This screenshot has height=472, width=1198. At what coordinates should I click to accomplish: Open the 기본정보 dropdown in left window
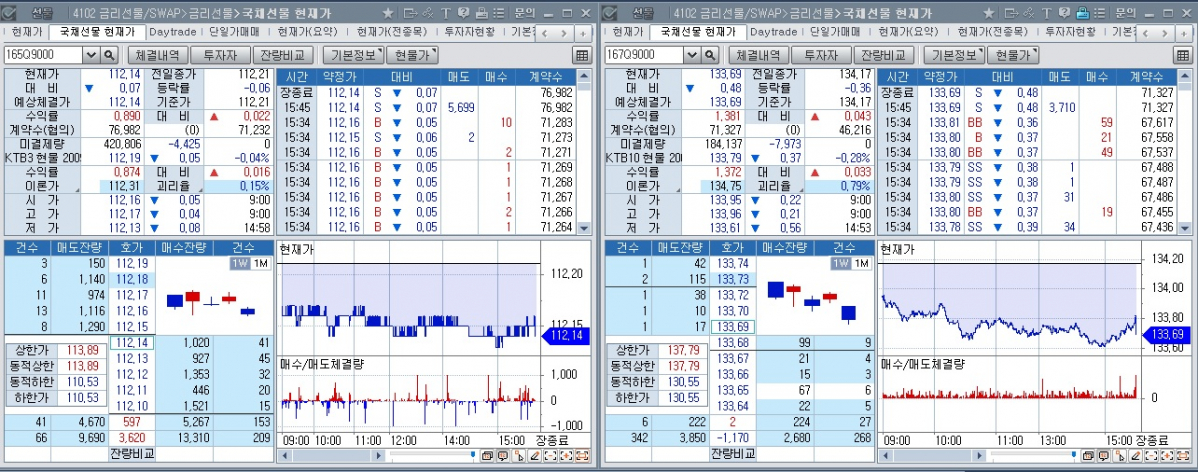click(353, 55)
